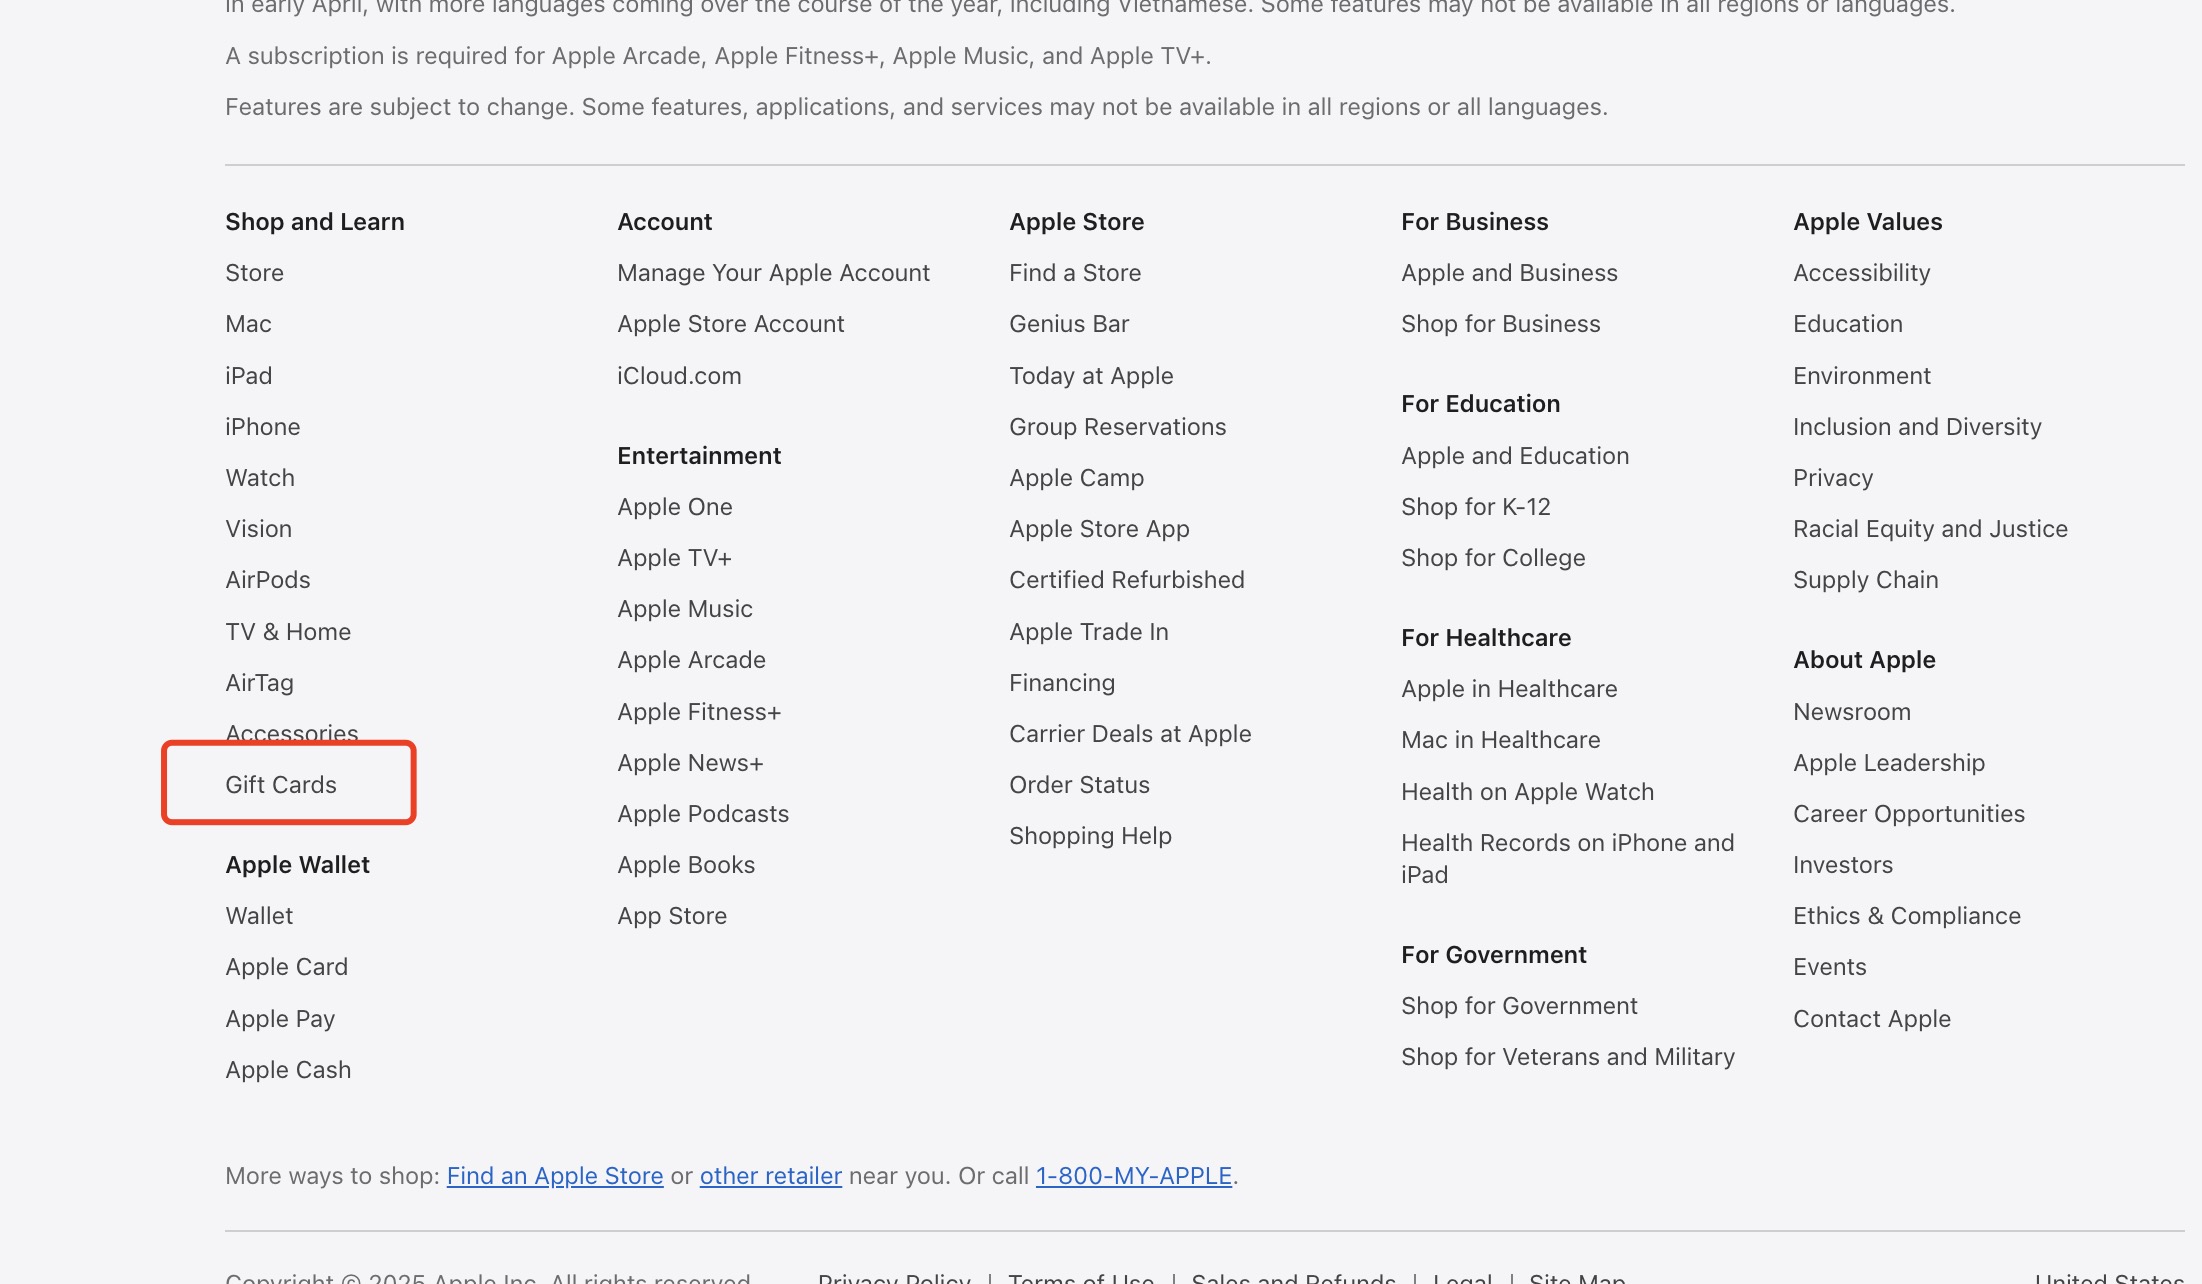Open Manage Your Apple Account
The image size is (2202, 1284).
[x=773, y=272]
